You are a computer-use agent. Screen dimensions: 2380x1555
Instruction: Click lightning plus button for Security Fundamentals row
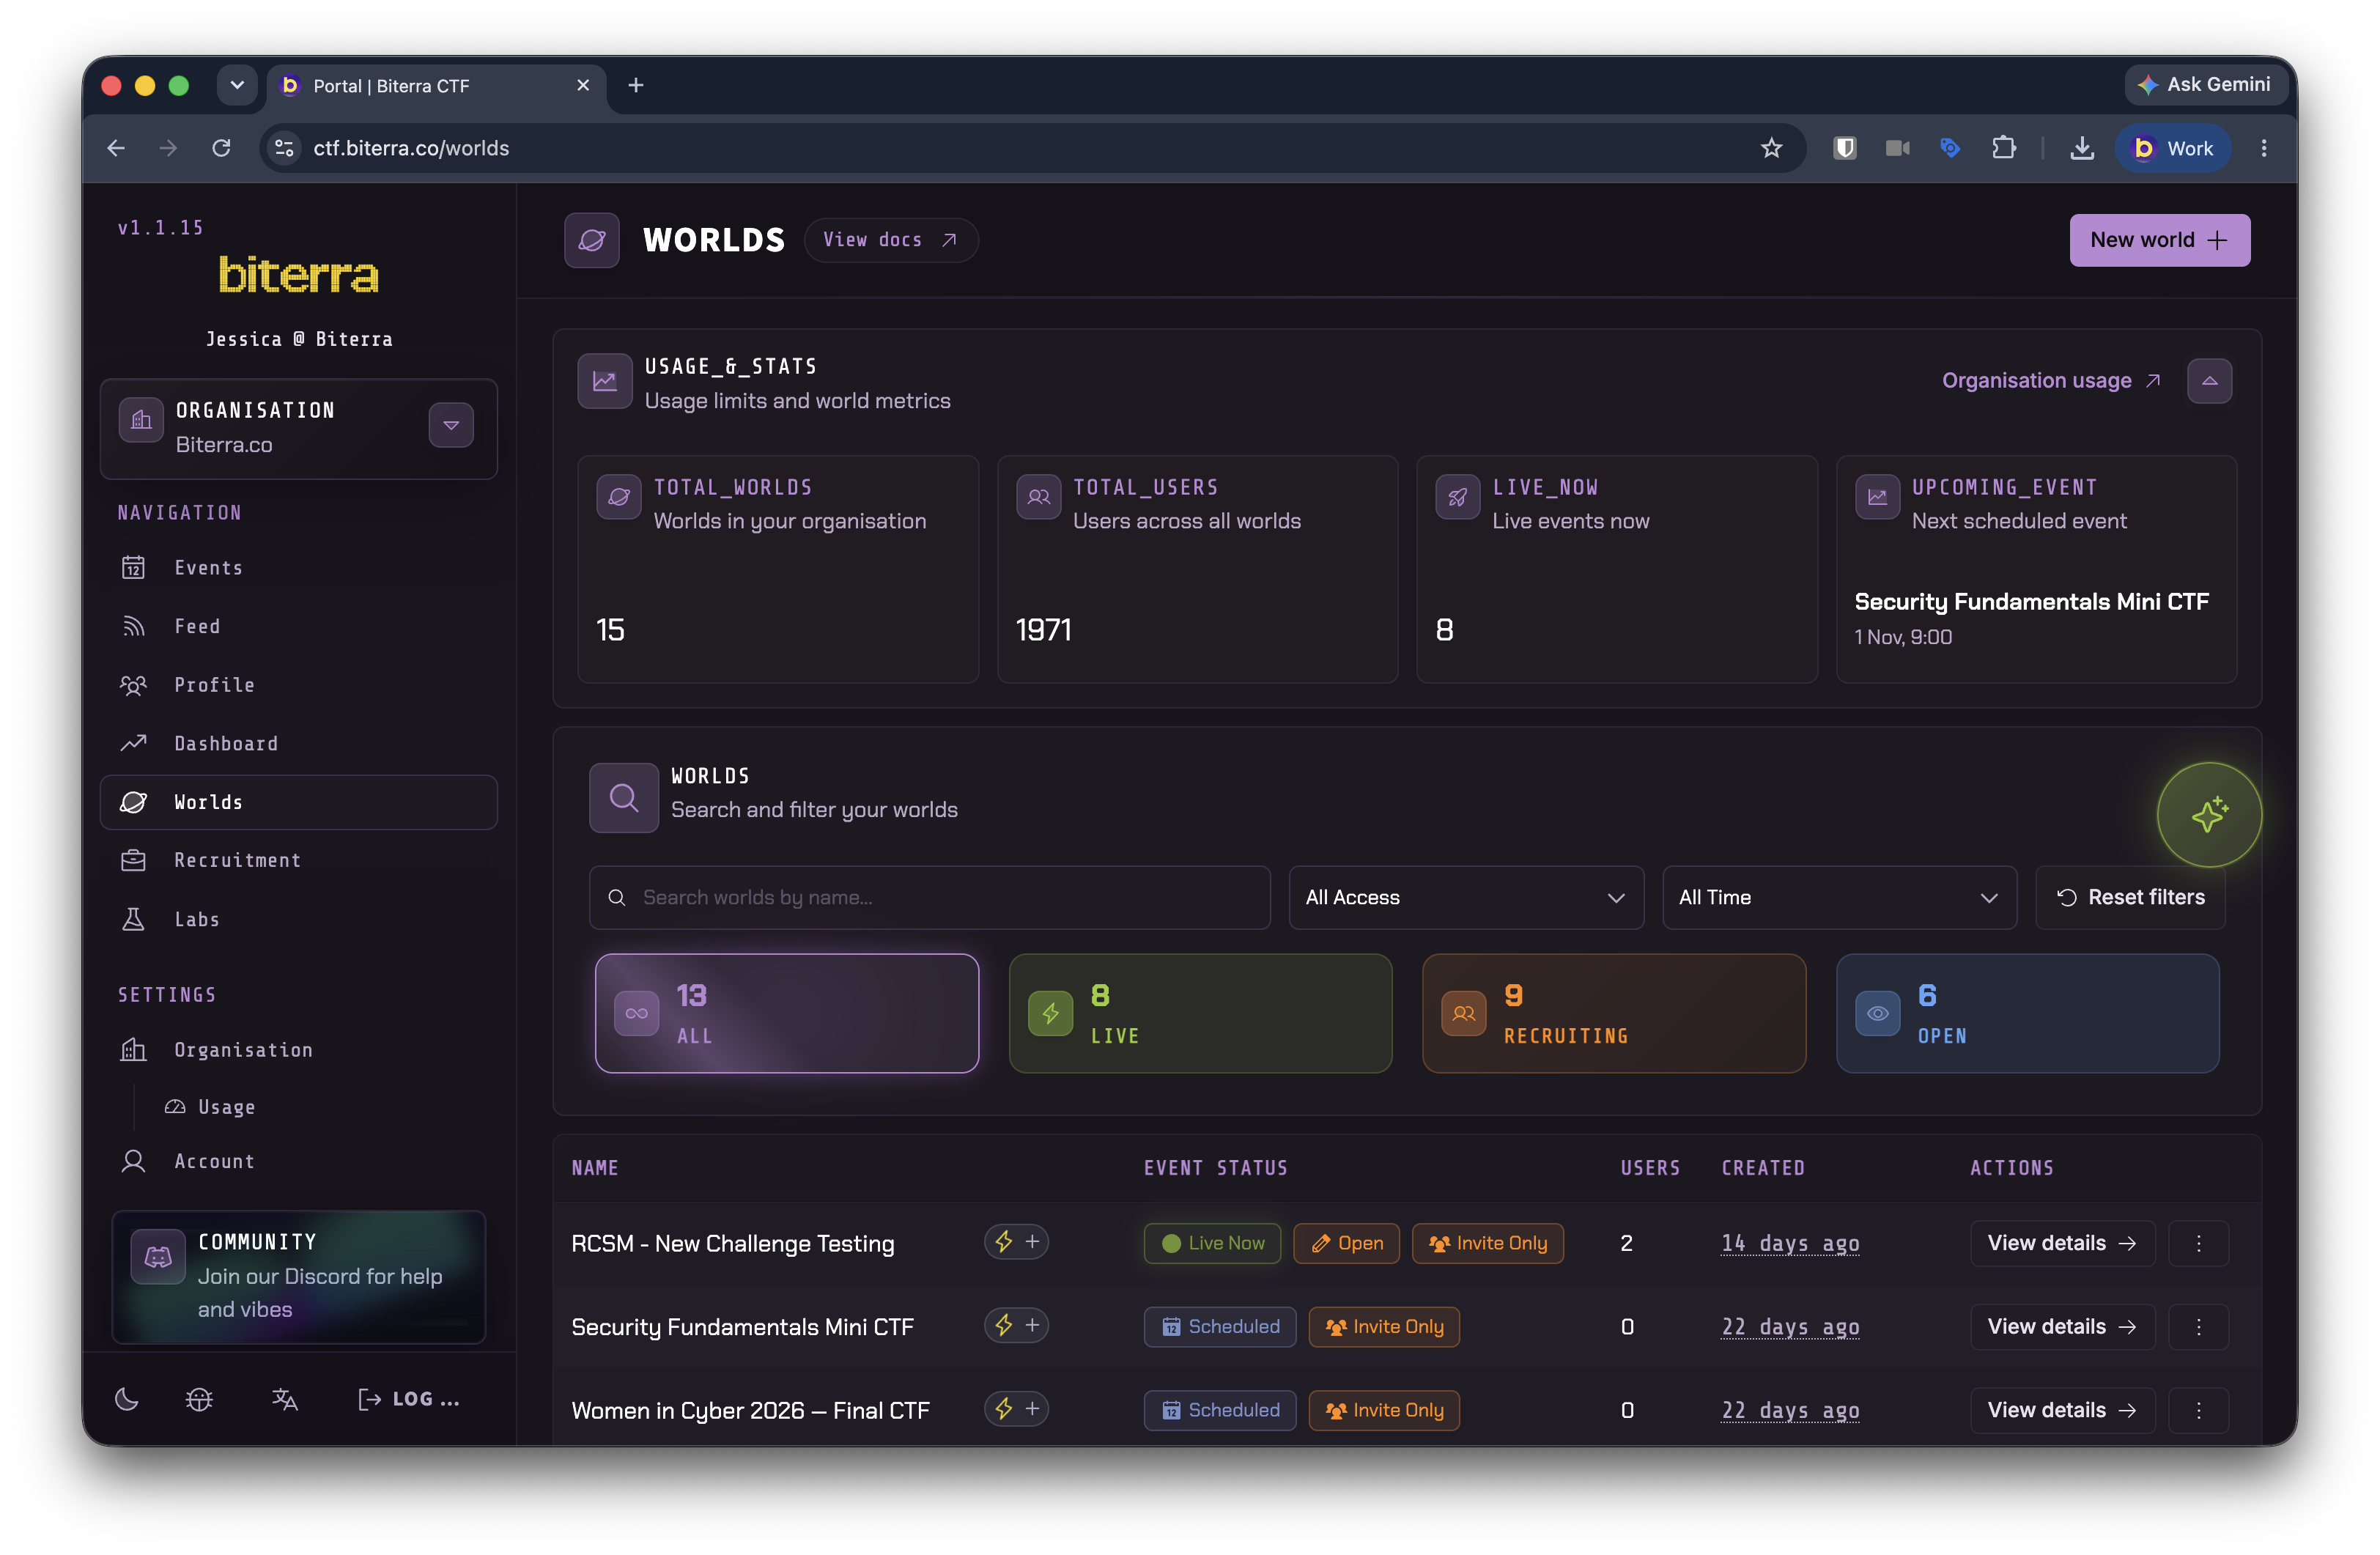(1016, 1325)
